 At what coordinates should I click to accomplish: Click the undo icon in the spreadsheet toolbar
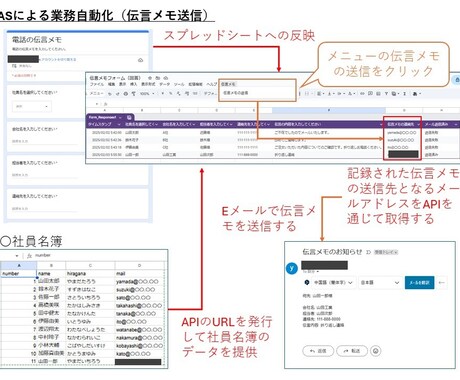110,94
